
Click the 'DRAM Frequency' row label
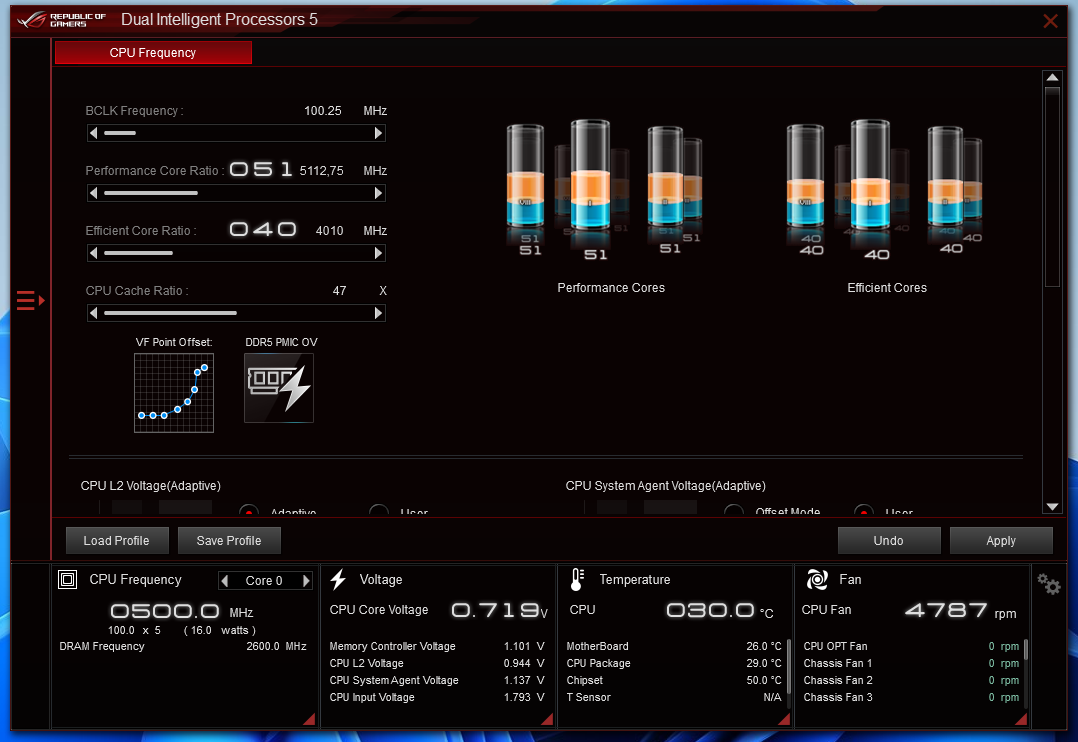102,646
